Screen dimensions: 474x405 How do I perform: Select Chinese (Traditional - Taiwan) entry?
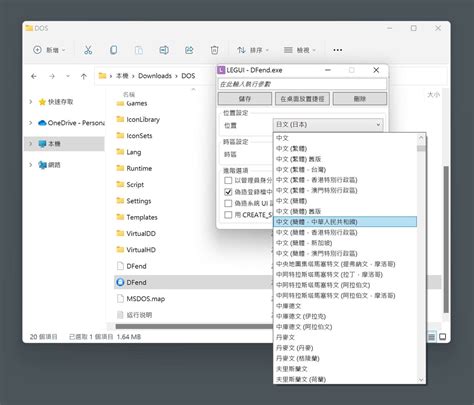tap(345, 169)
